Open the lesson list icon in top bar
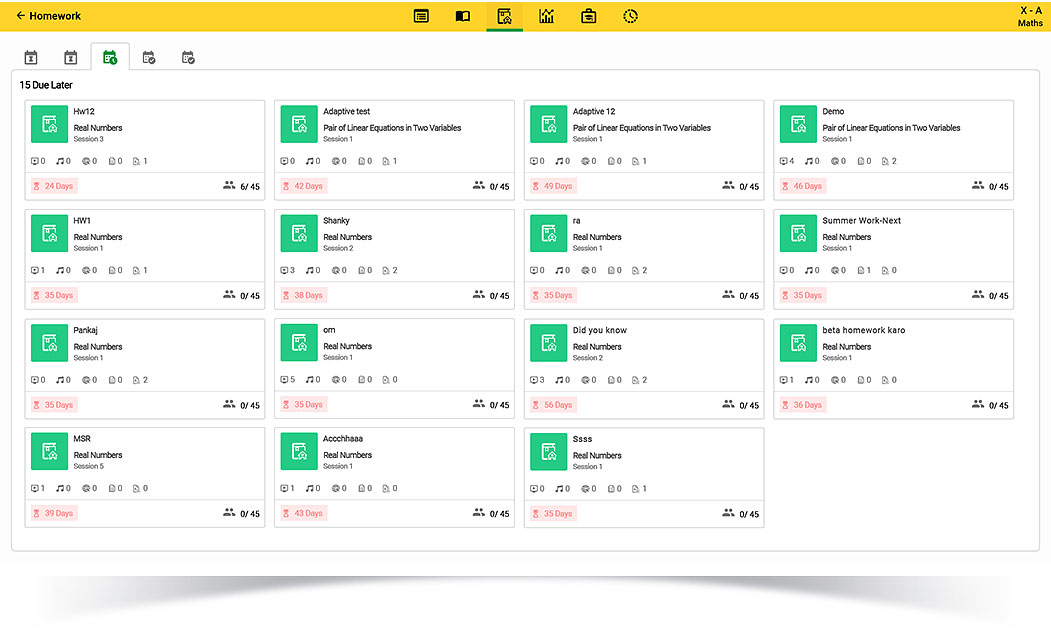Screen dimensions: 1051x628 [x=421, y=16]
